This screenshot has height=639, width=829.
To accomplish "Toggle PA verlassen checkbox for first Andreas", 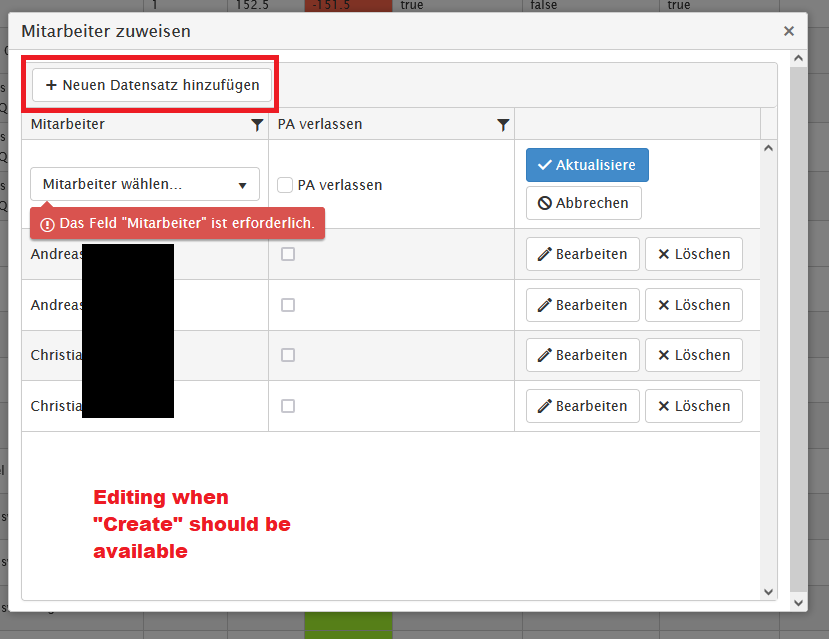I will [x=288, y=254].
